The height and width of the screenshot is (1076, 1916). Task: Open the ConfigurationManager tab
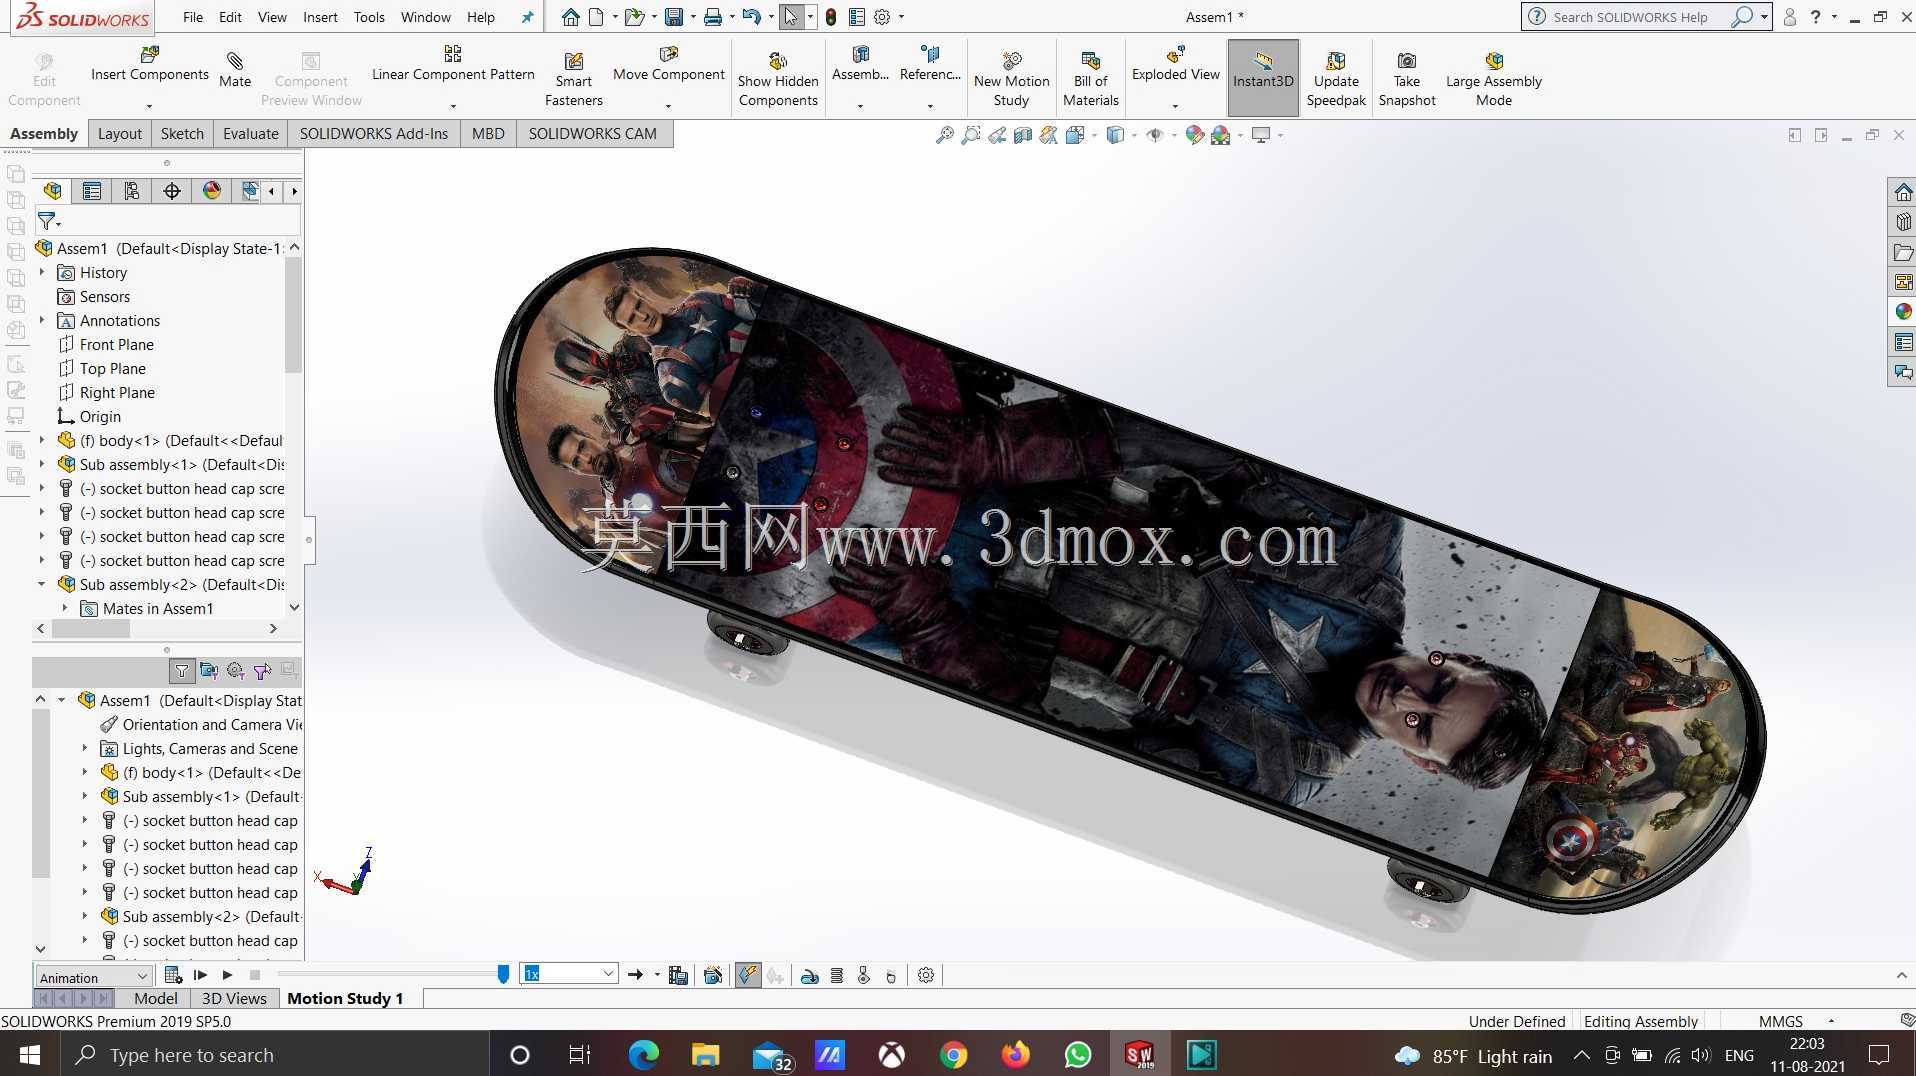click(132, 191)
